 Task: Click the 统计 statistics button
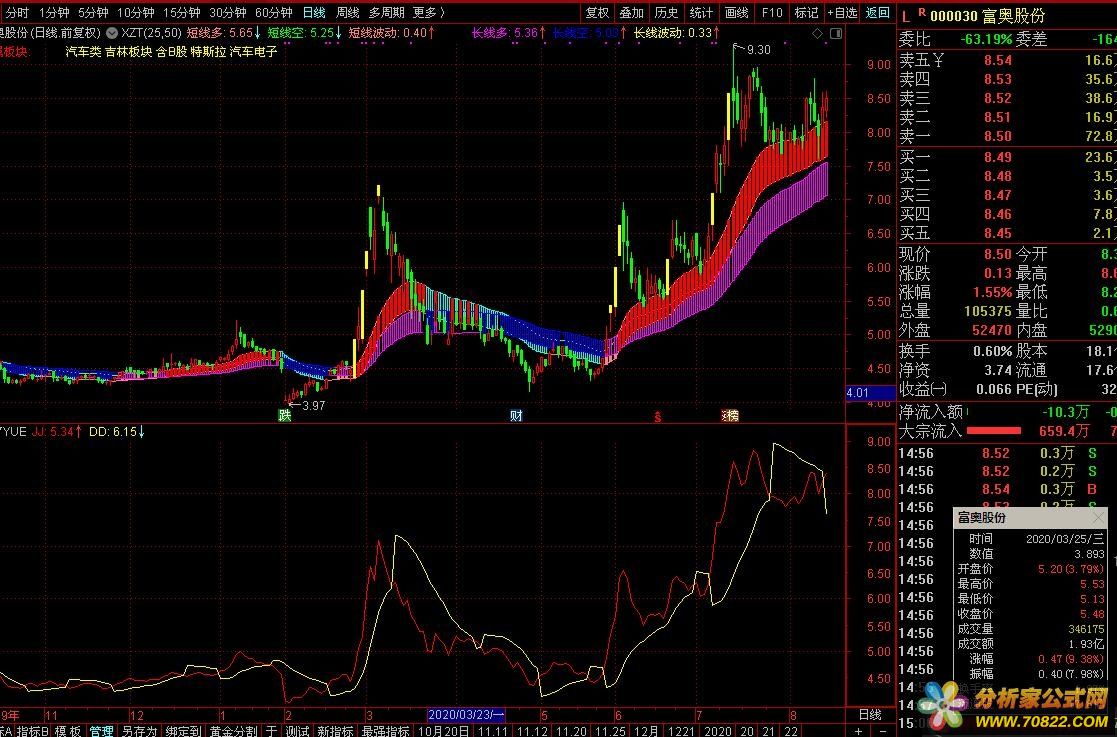point(701,12)
